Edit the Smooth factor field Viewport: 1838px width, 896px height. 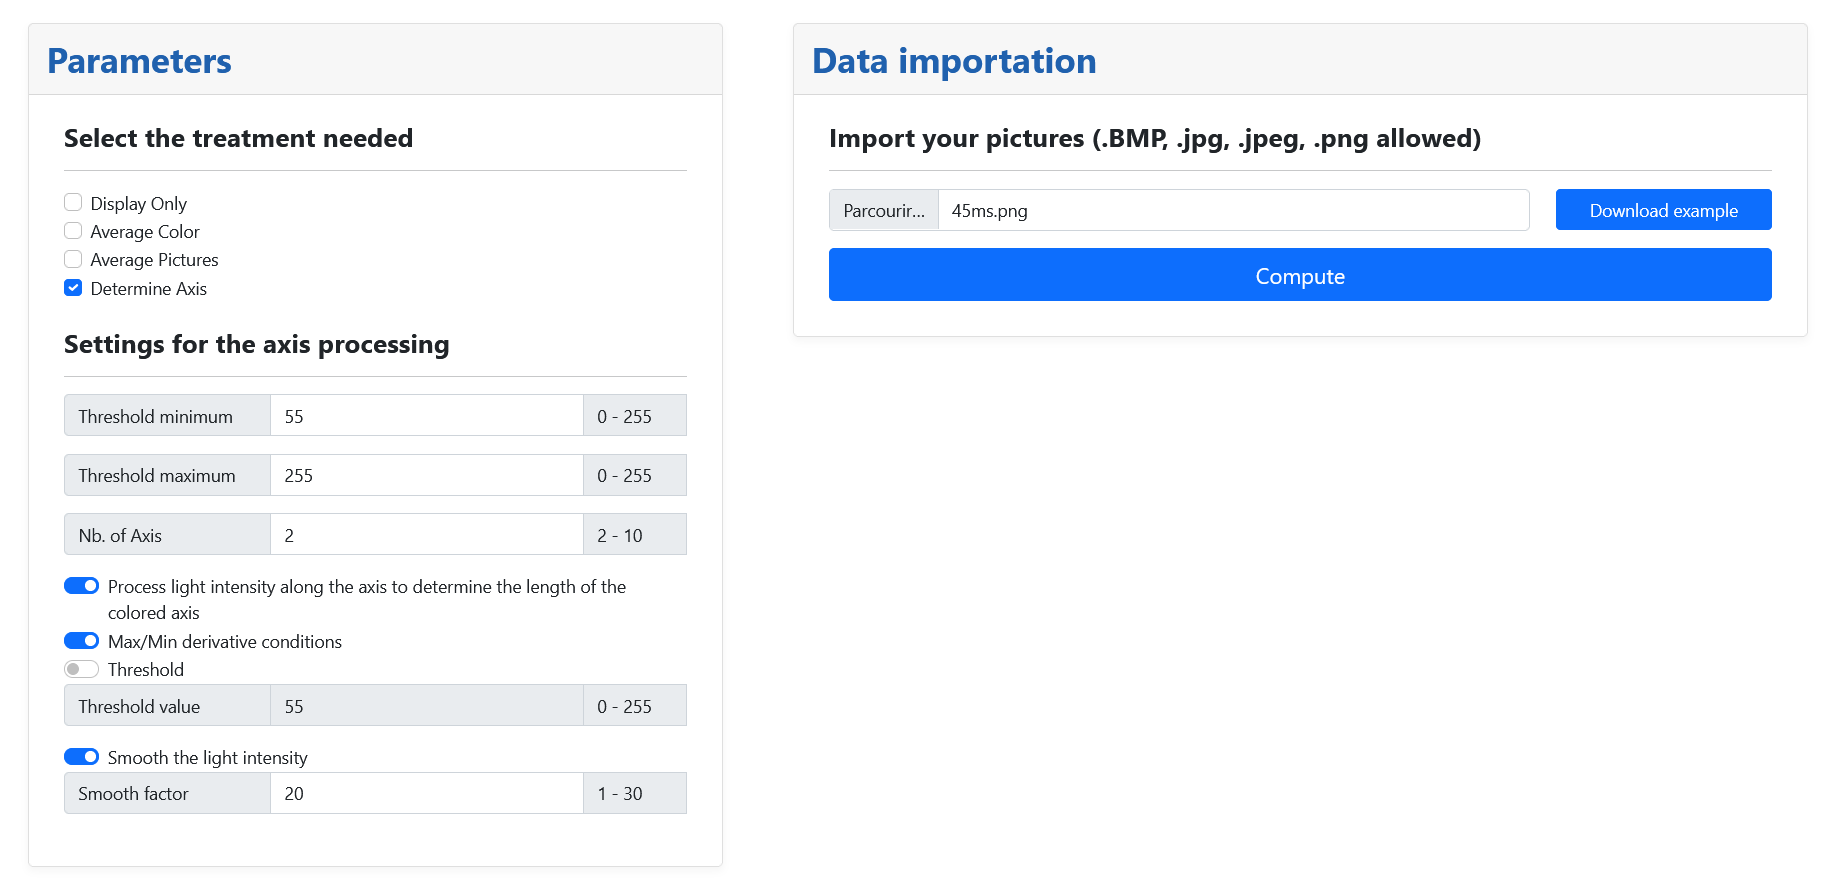(x=427, y=793)
